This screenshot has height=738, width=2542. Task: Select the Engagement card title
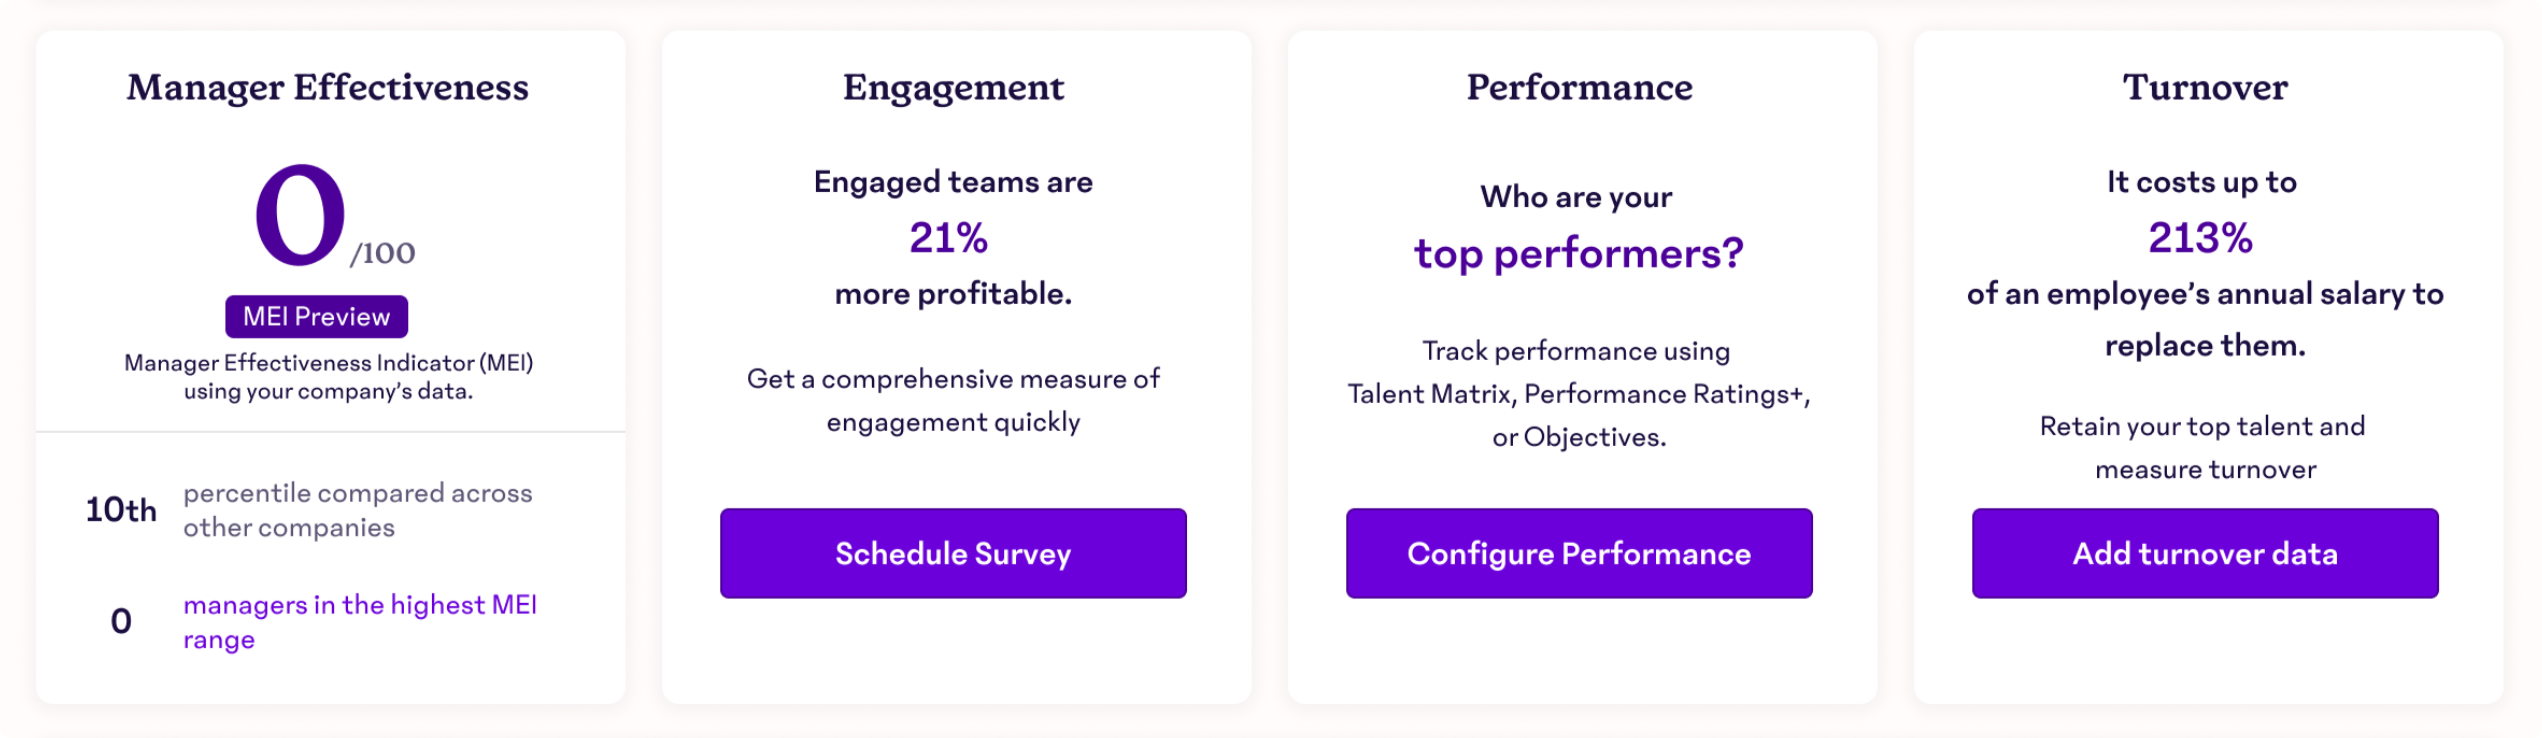point(953,87)
